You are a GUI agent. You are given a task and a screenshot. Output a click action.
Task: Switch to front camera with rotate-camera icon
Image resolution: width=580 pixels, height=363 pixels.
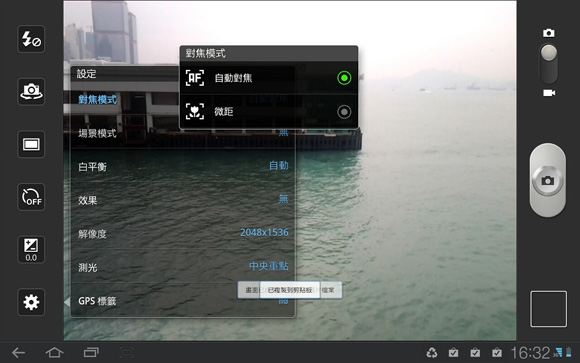click(31, 91)
